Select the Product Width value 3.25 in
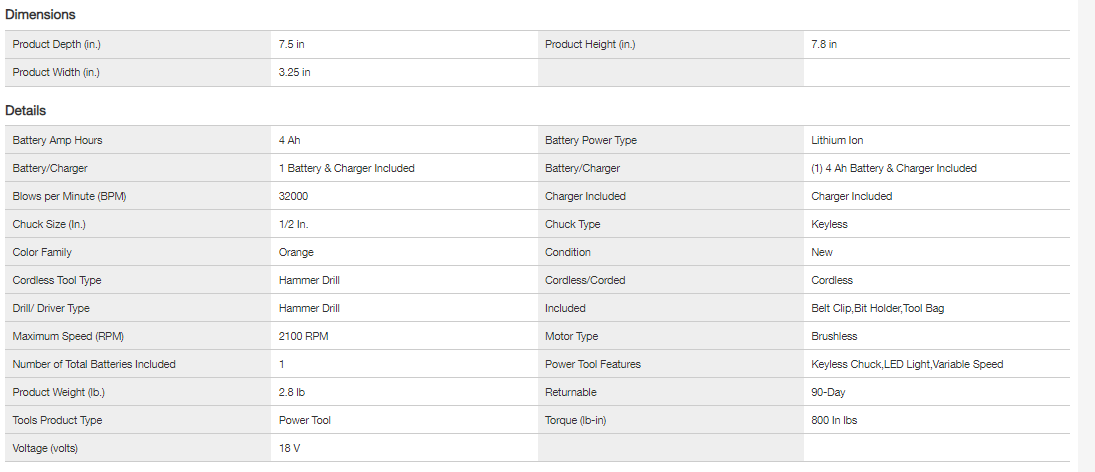This screenshot has height=472, width=1095. tap(294, 72)
